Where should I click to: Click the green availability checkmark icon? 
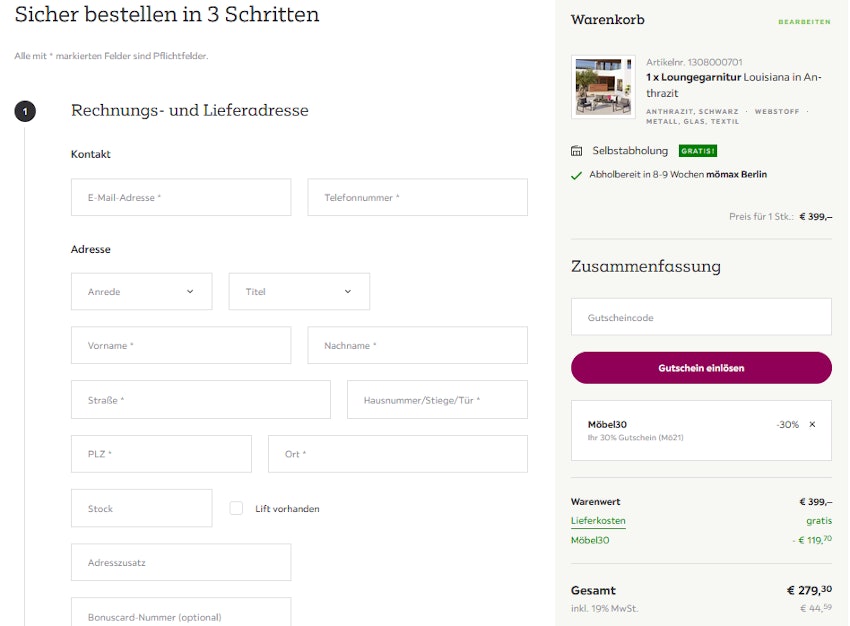coord(576,175)
